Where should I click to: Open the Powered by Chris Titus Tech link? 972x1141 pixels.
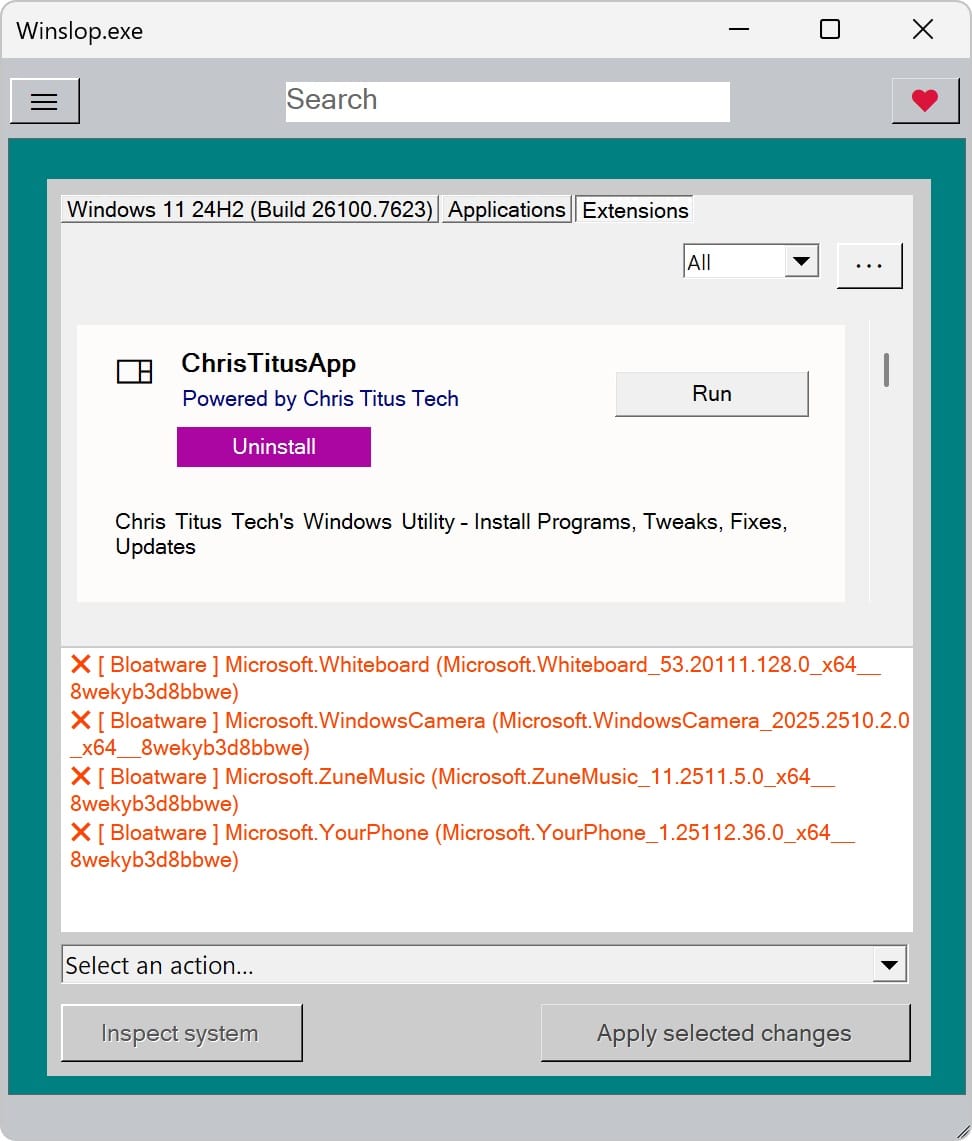(320, 399)
